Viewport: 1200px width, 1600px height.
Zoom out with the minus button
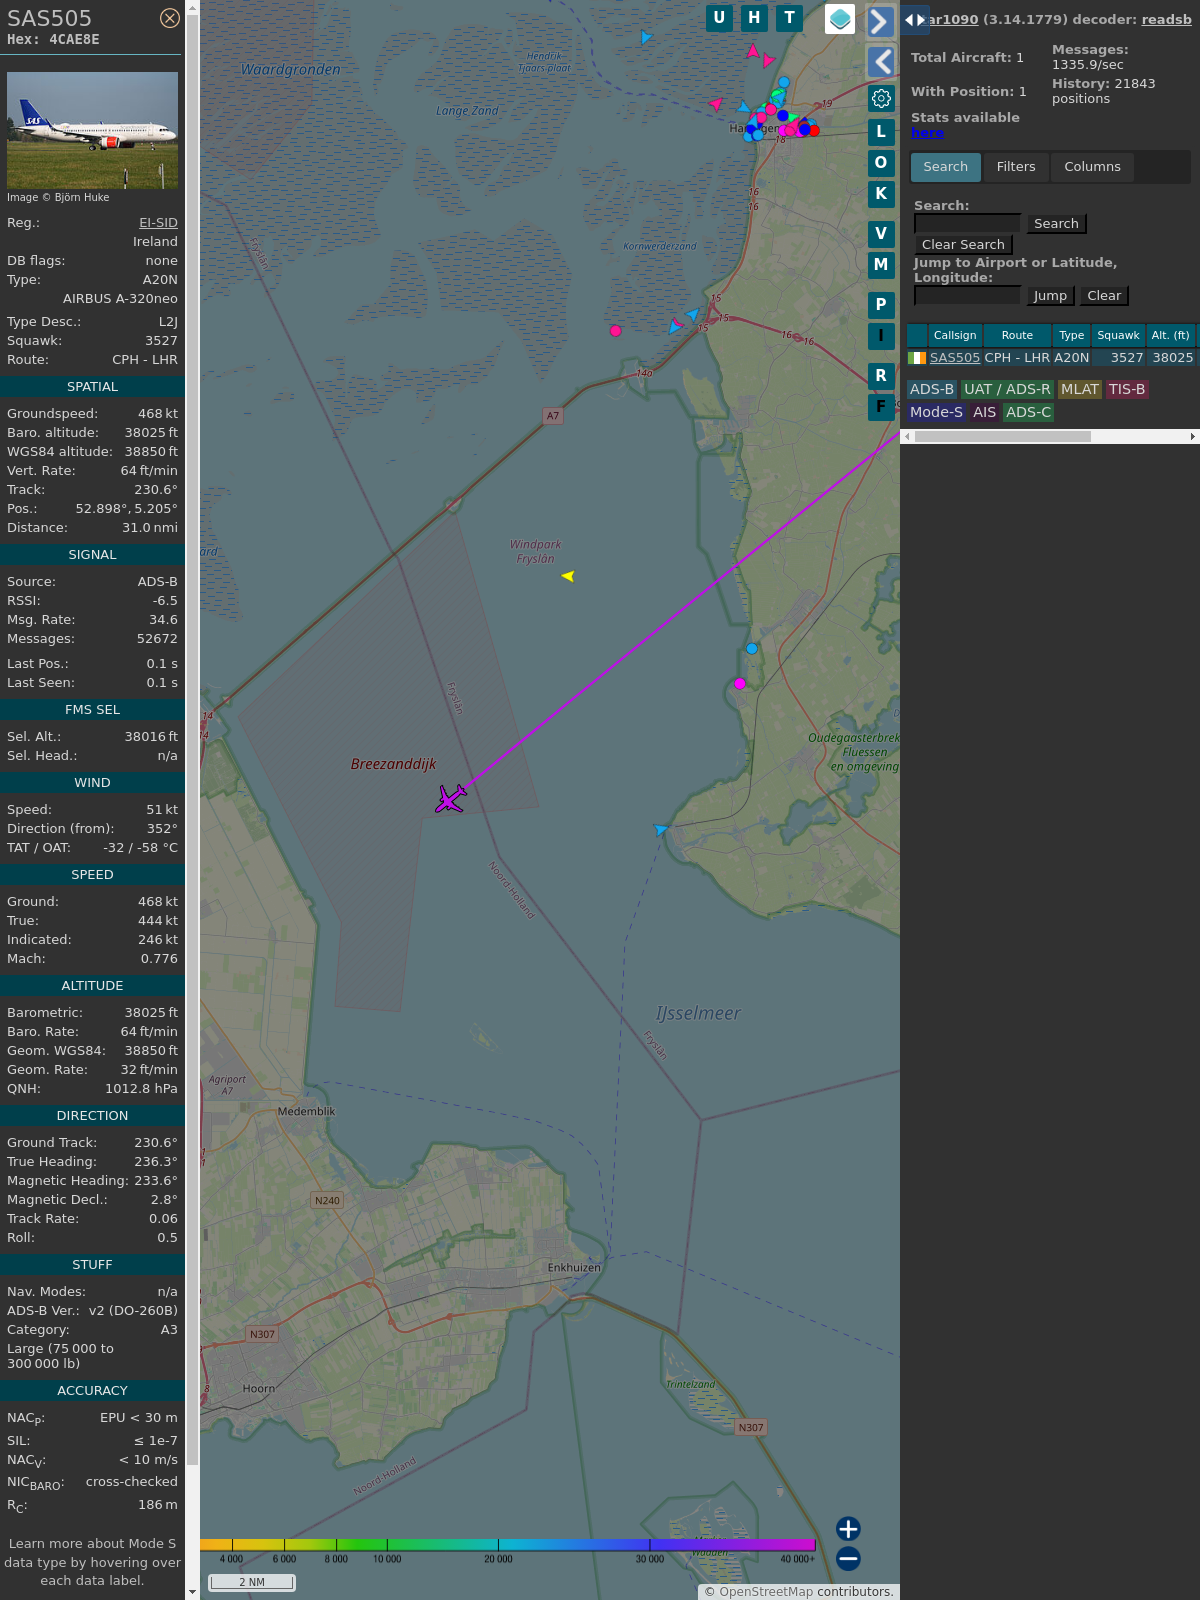848,1558
